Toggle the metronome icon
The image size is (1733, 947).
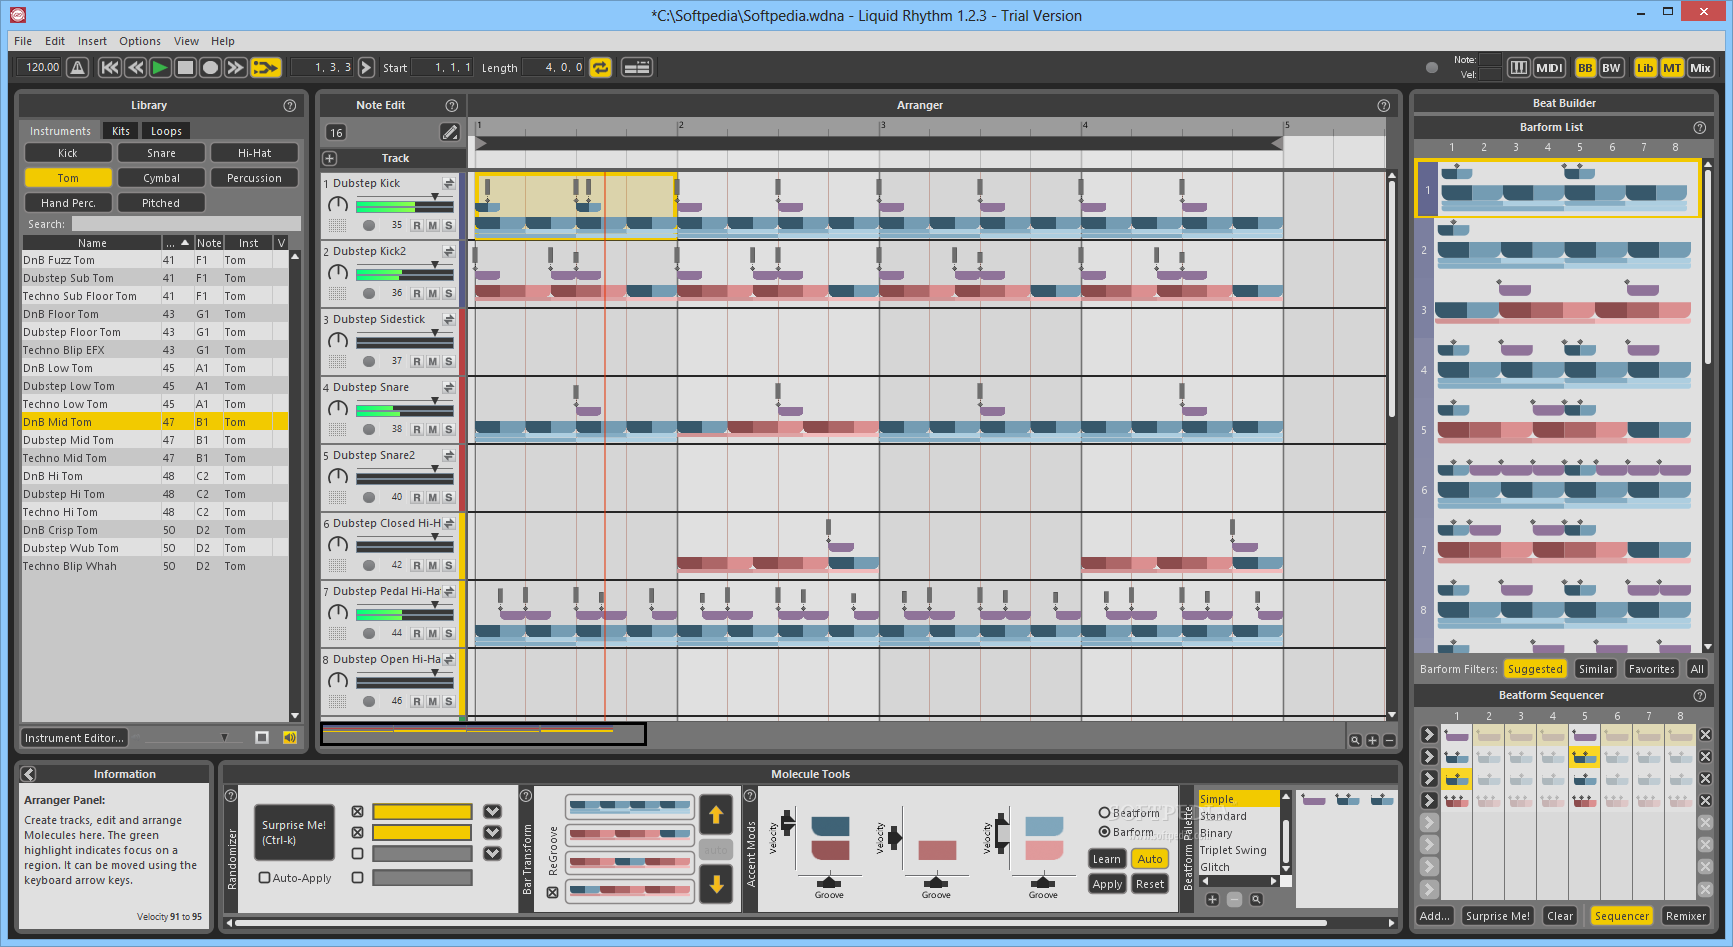point(78,67)
